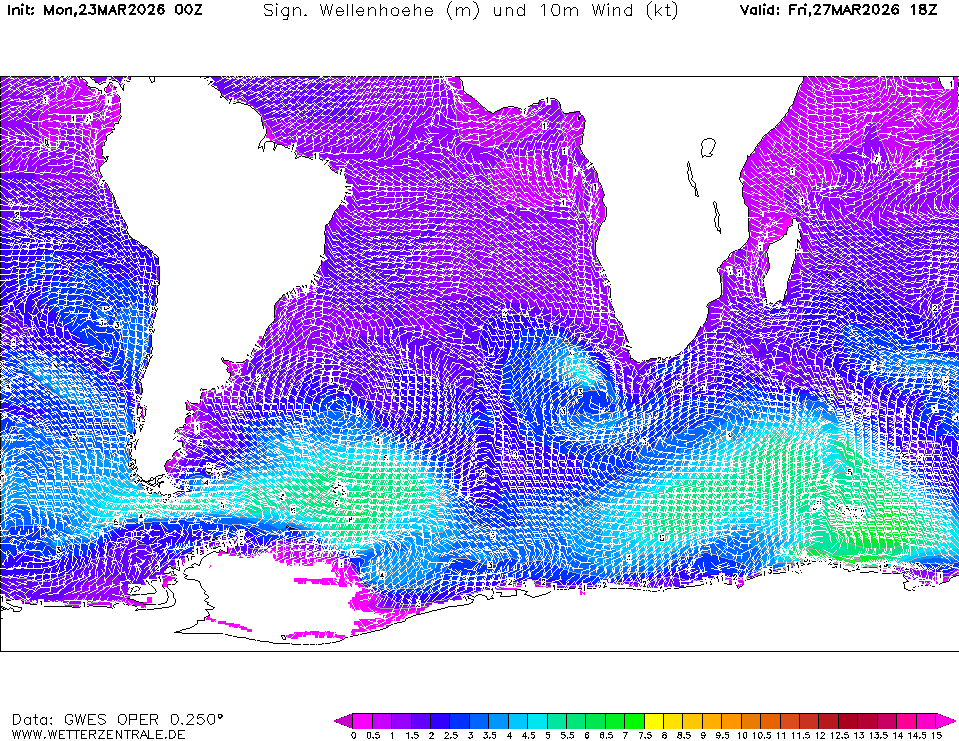Screen dimensions: 959x741
Task: Open the WWW.WETTERZENTRALE.DE link
Action: pyautogui.click(x=98, y=734)
